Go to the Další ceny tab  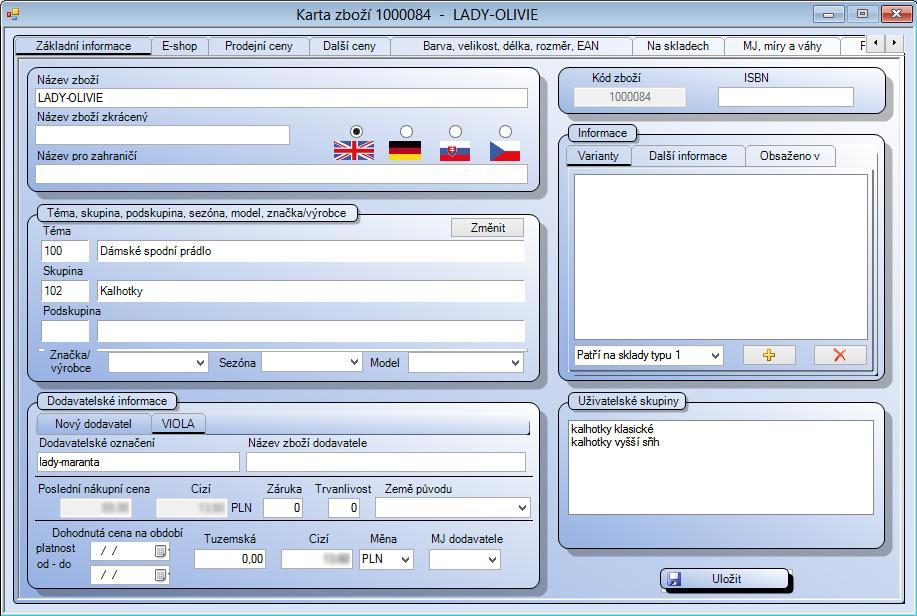(349, 46)
